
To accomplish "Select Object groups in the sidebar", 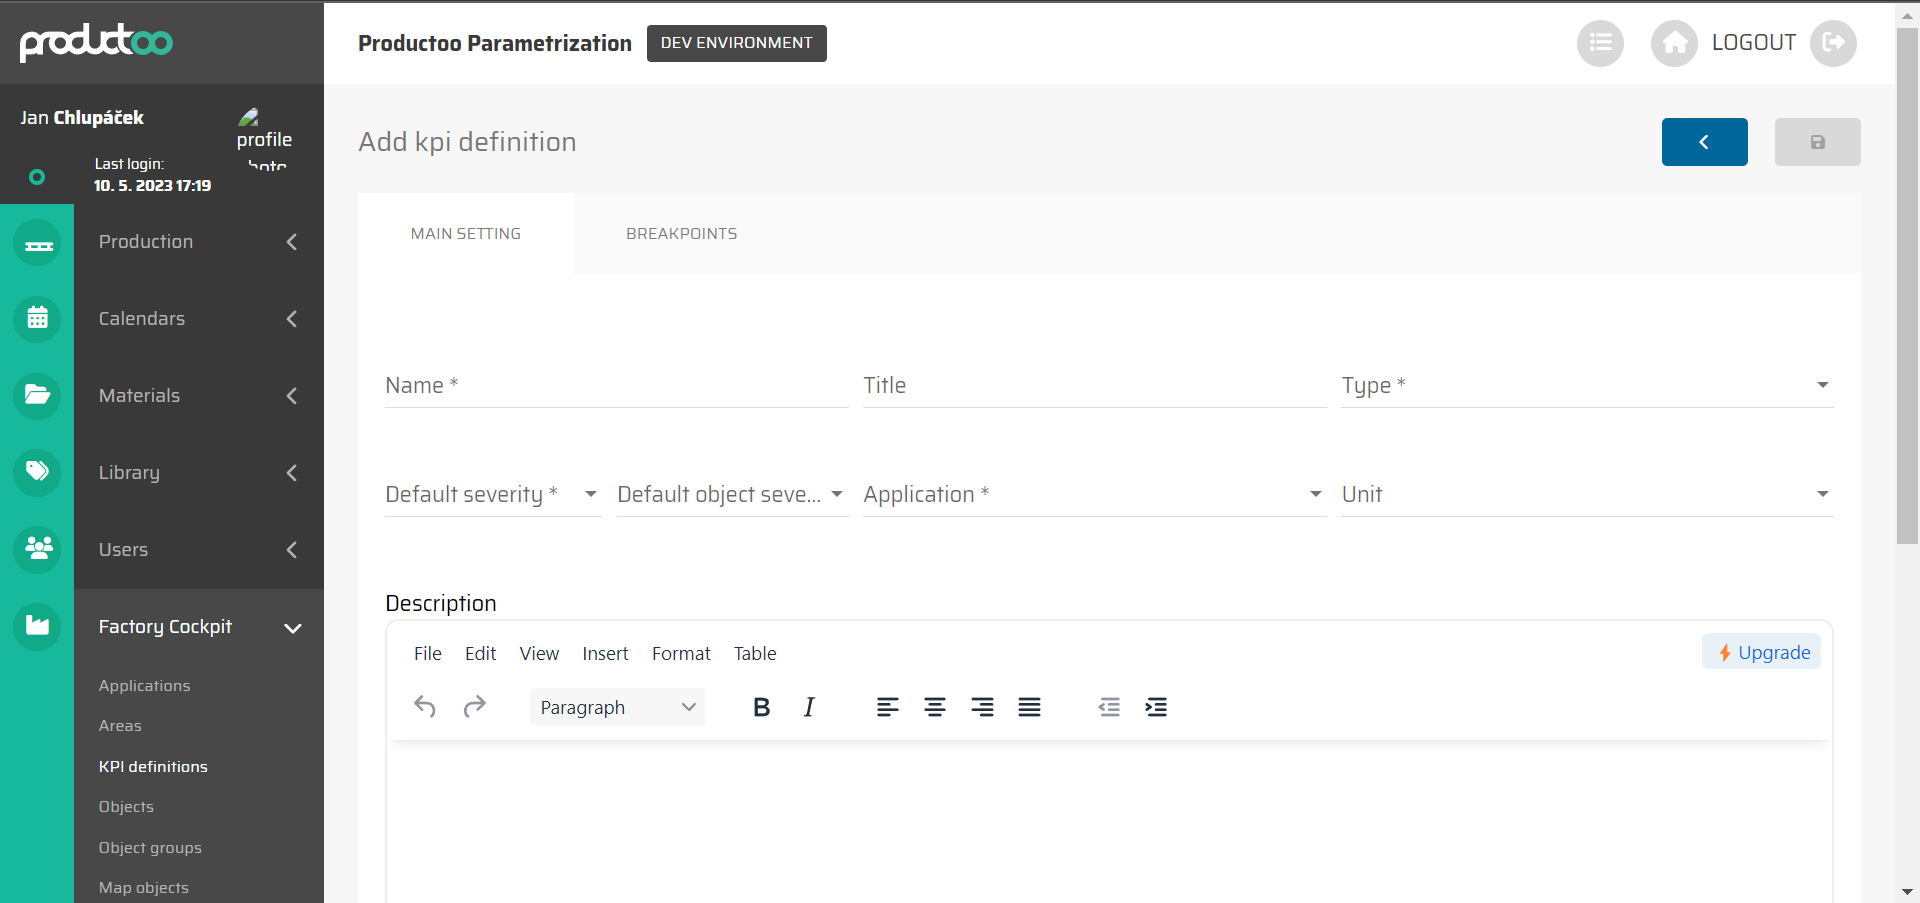I will [x=150, y=847].
